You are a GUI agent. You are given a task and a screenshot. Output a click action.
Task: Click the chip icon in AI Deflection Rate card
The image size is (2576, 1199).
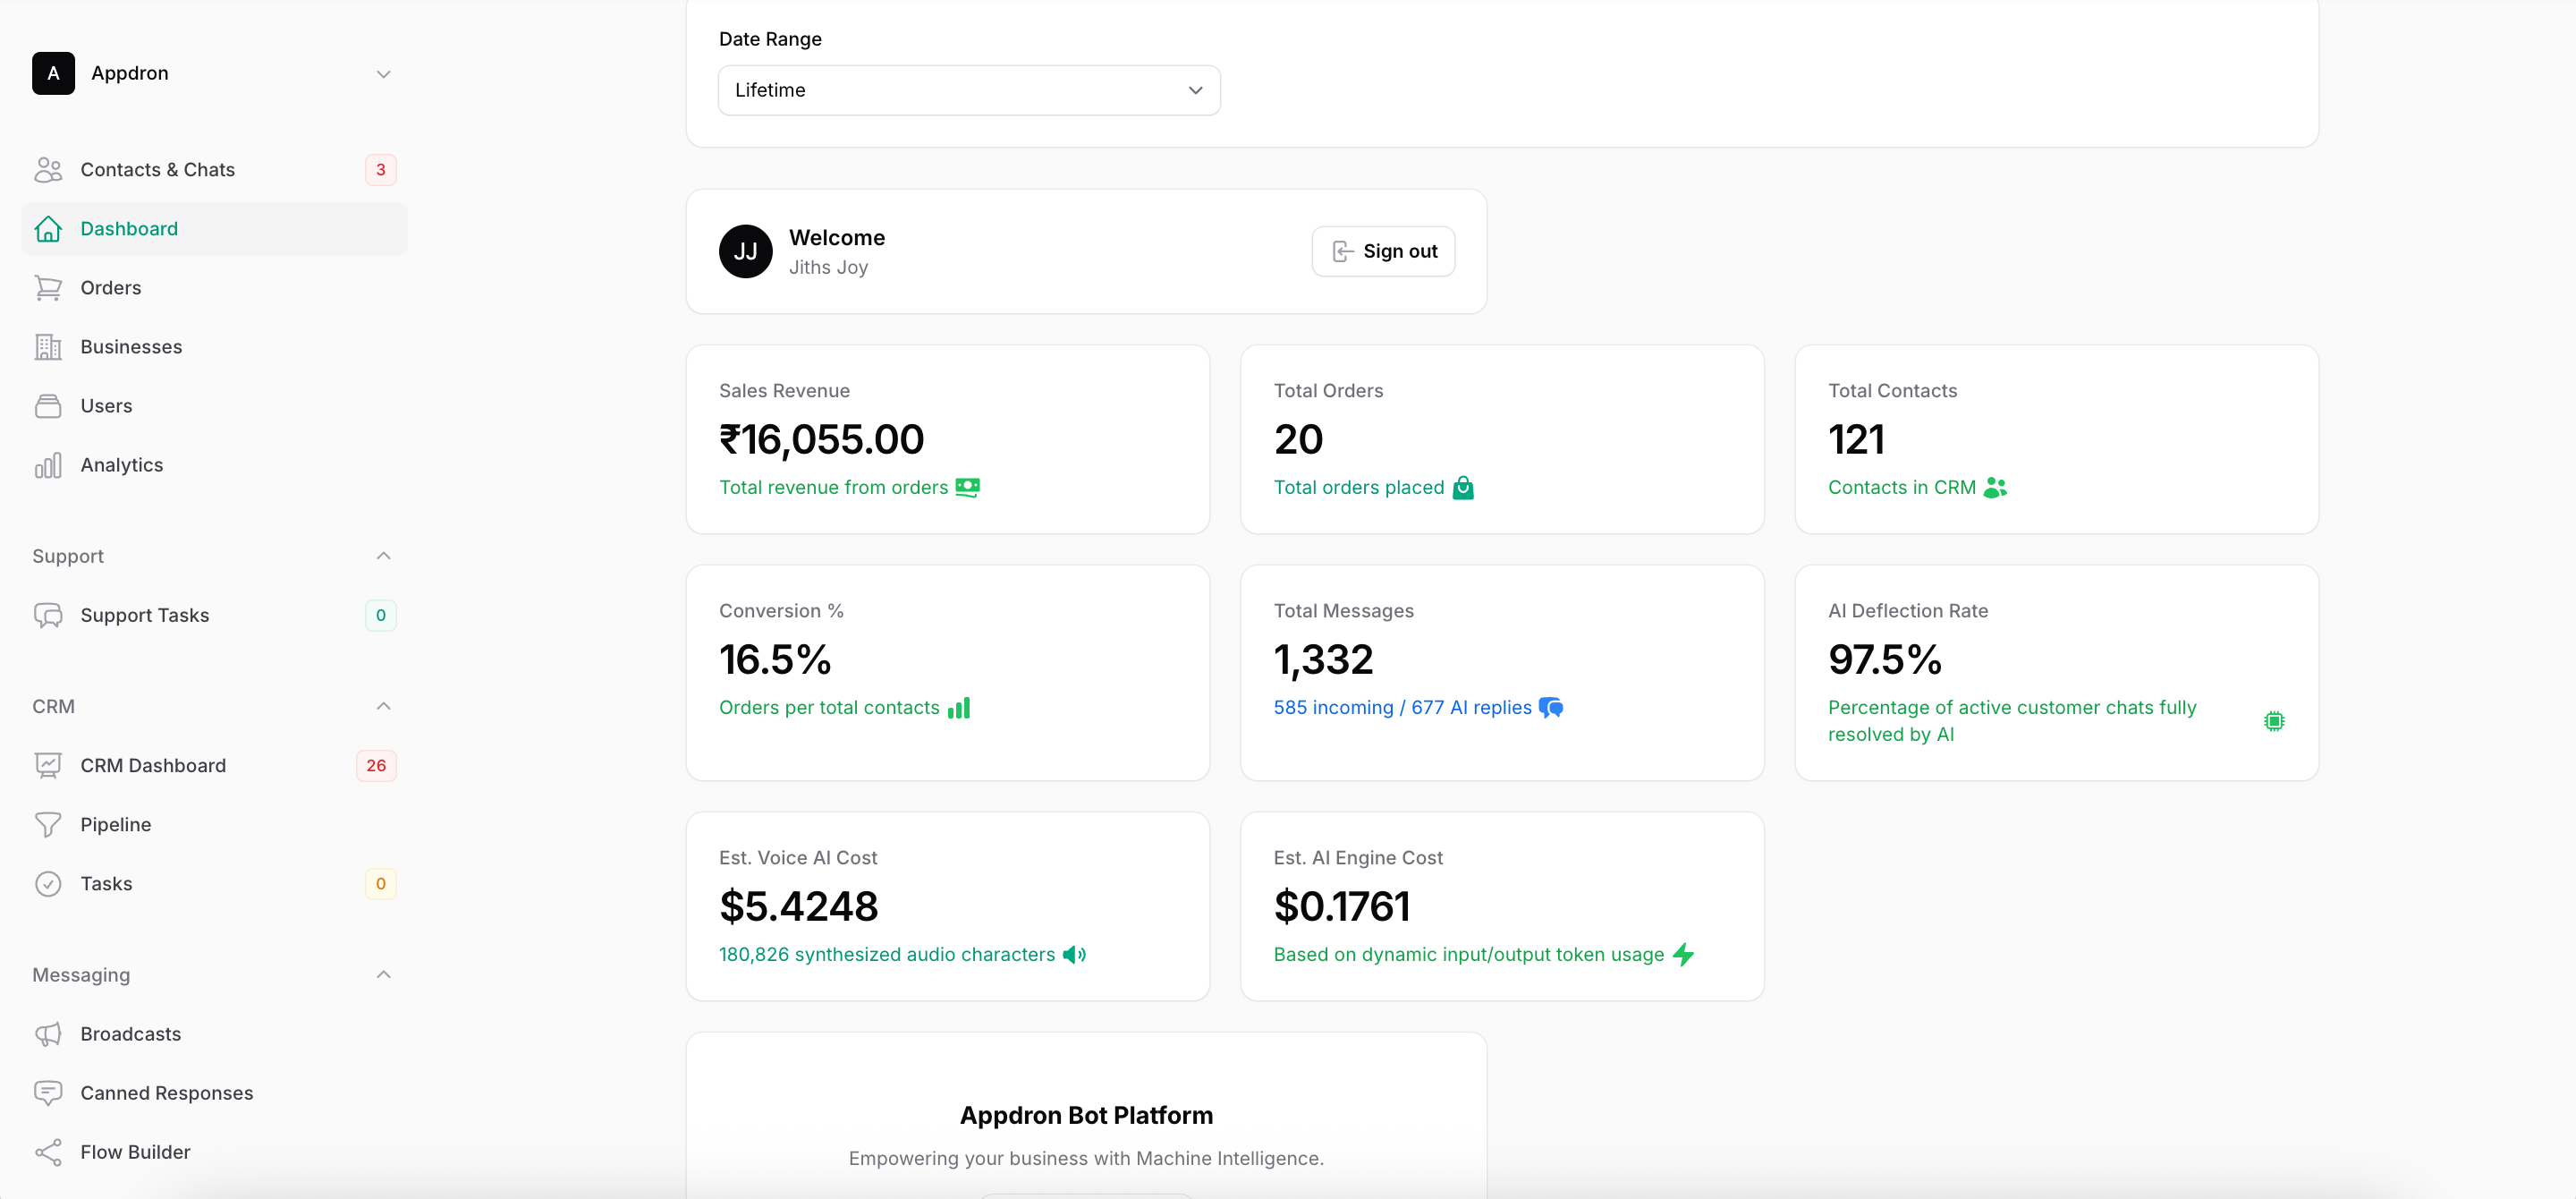[2273, 721]
